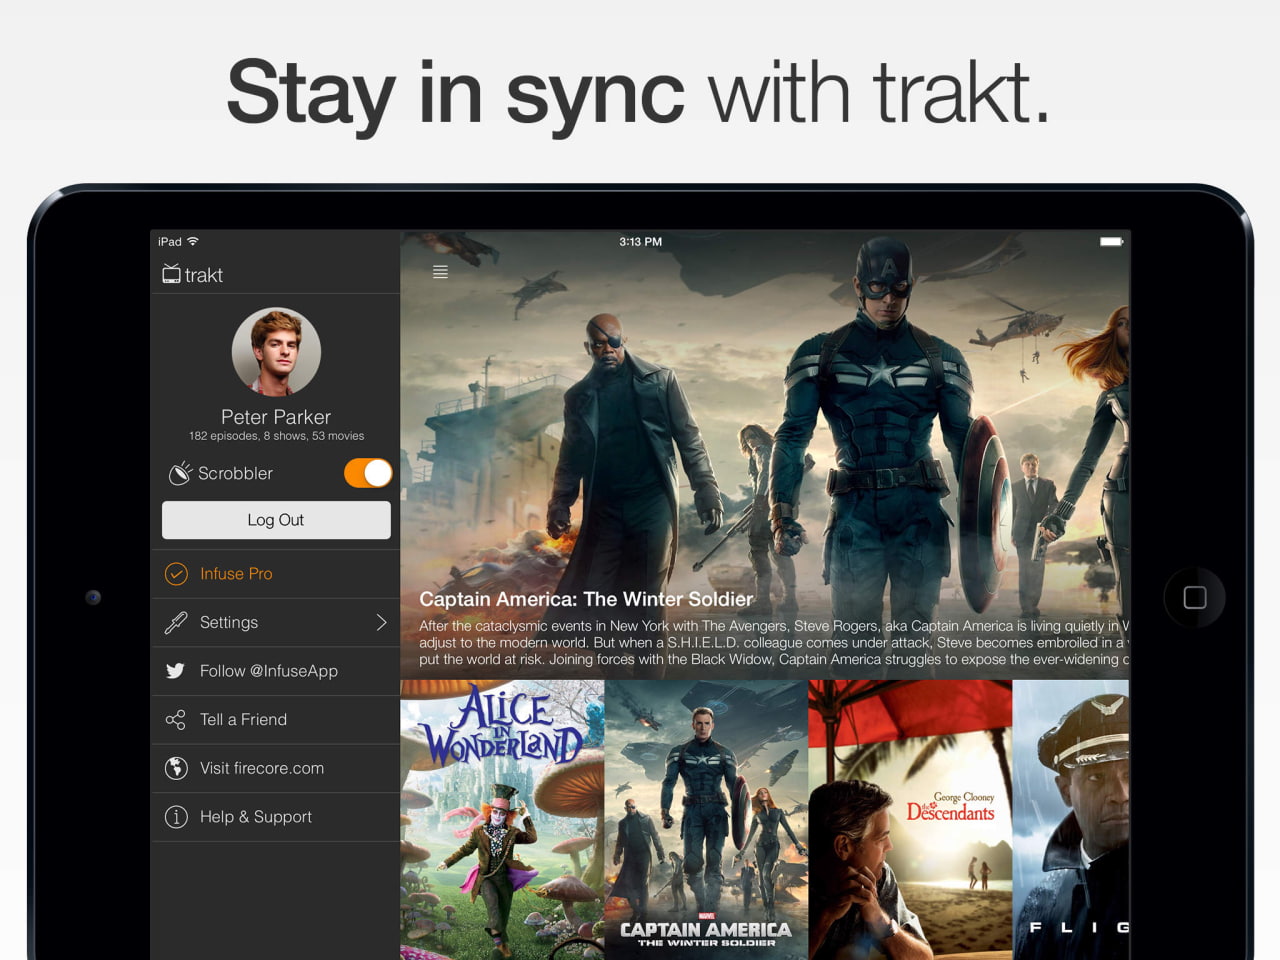Screen dimensions: 1280x960
Task: Click the battery icon in the status bar
Action: point(1110,241)
